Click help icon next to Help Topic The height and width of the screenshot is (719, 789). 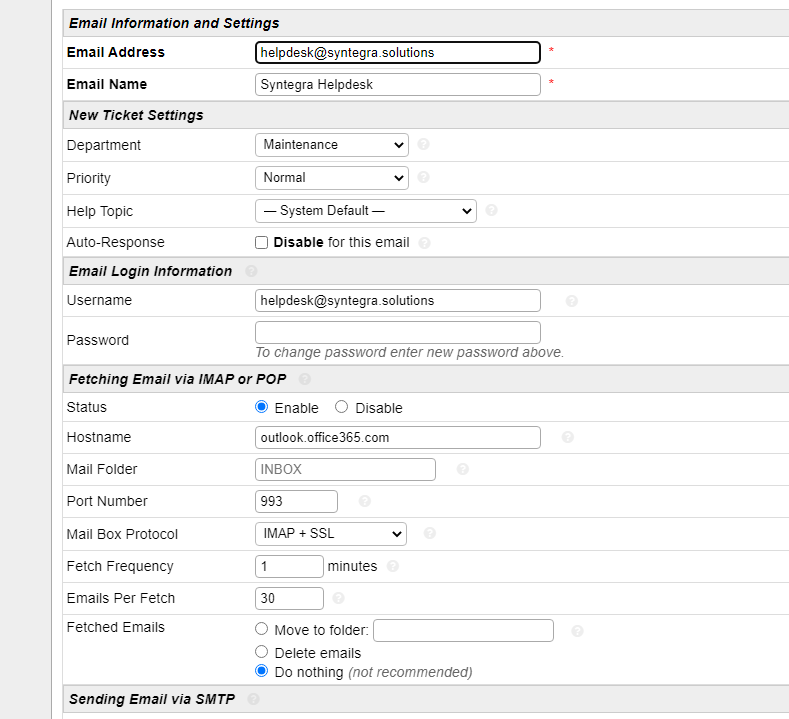[x=491, y=211]
